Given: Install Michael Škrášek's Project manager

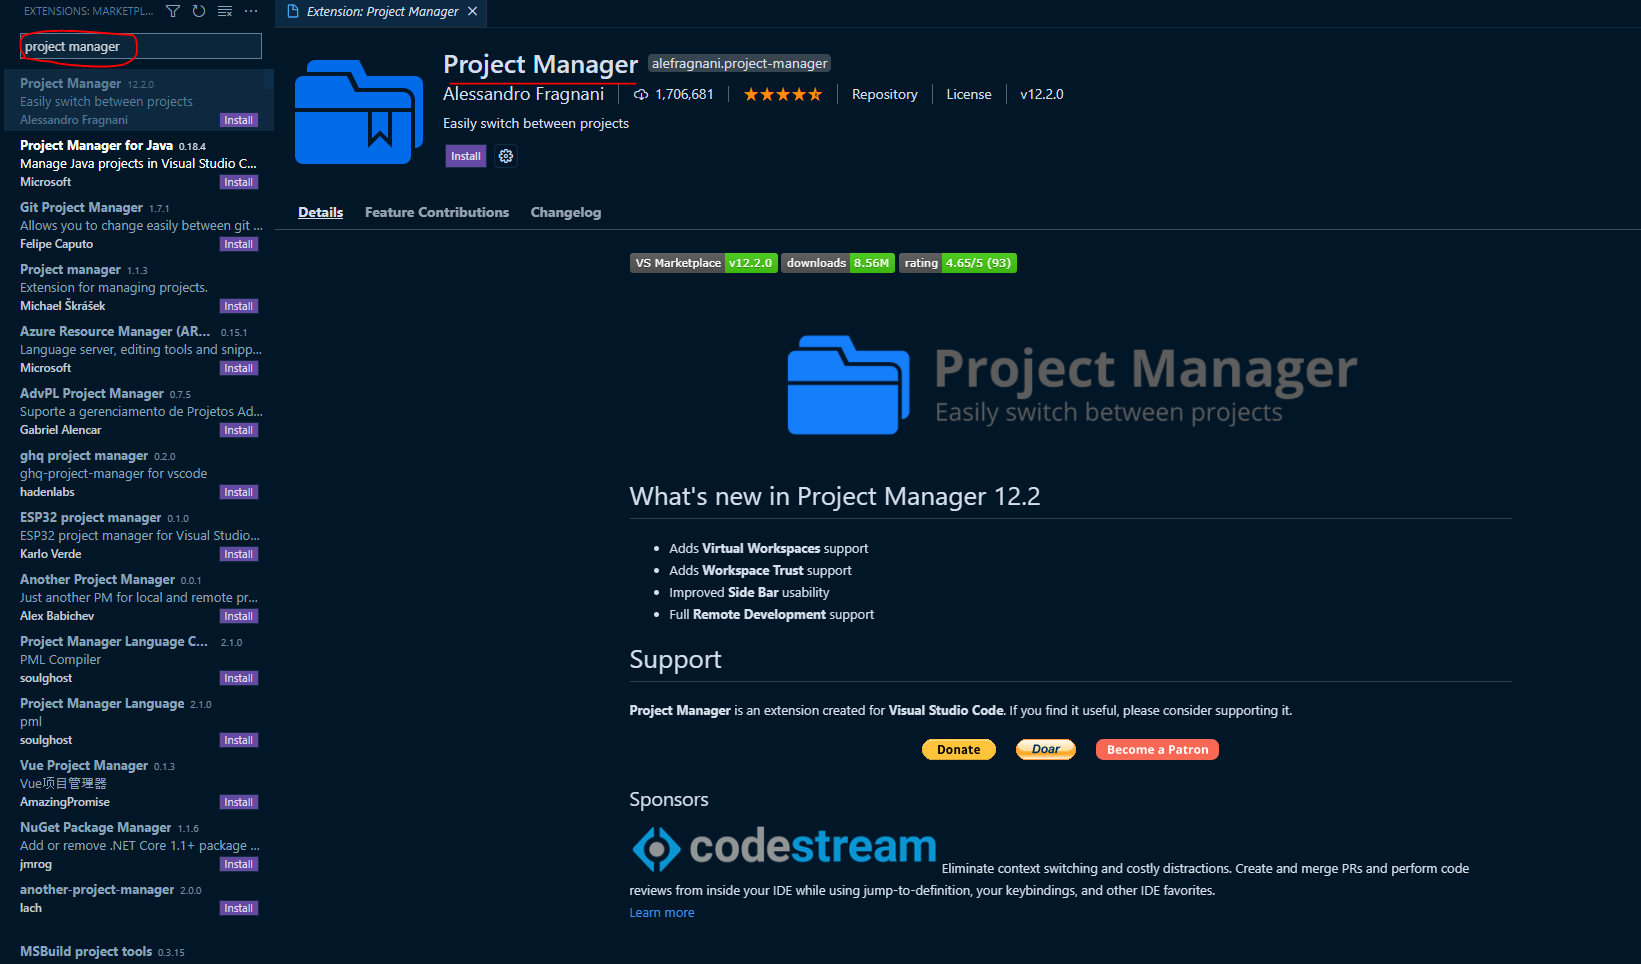Looking at the screenshot, I should coord(239,306).
